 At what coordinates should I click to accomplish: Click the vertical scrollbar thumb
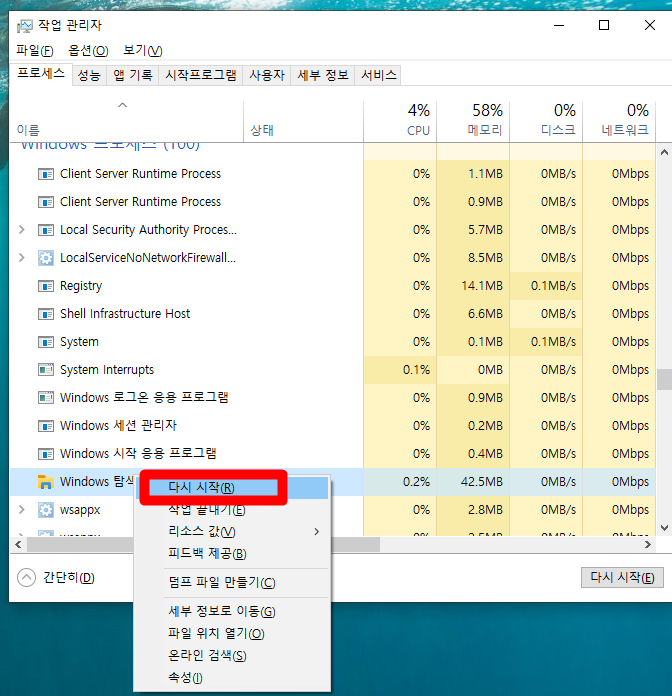[664, 380]
